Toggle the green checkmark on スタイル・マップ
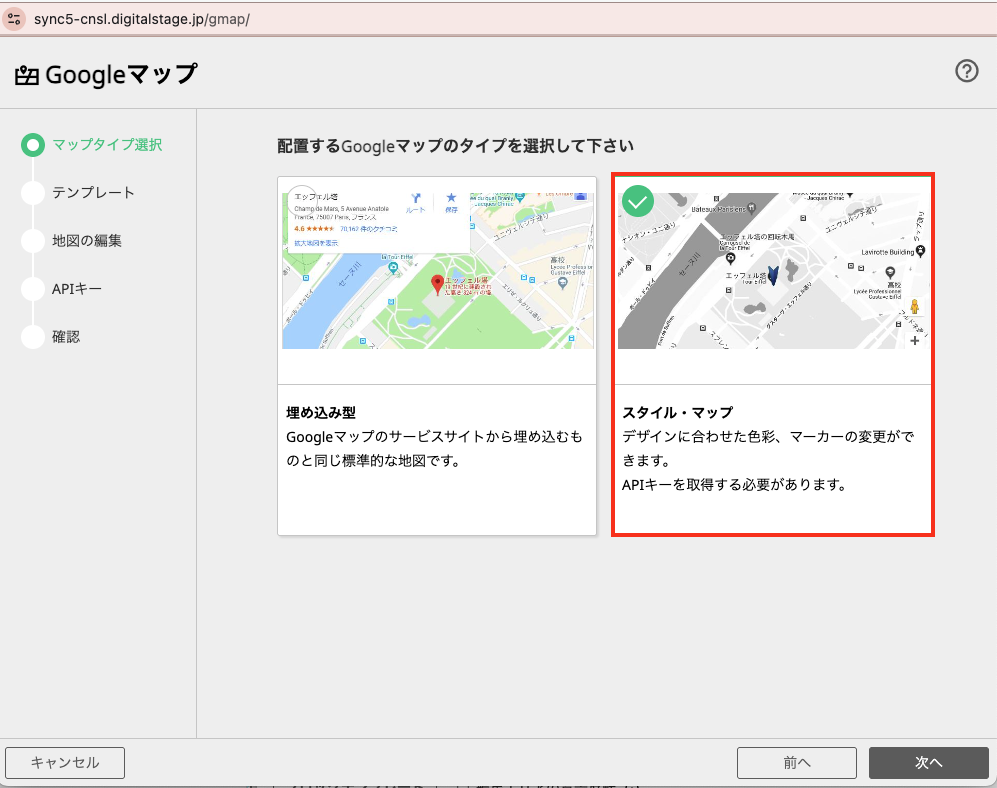This screenshot has width=997, height=788. (638, 201)
